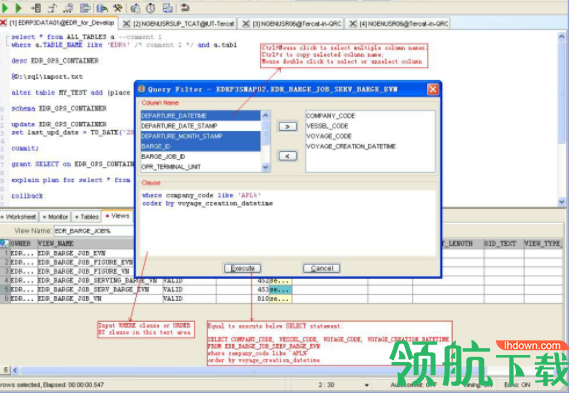The height and width of the screenshot is (393, 569).
Task: Sort by VIEW_NAME column header
Action: pyautogui.click(x=86, y=243)
